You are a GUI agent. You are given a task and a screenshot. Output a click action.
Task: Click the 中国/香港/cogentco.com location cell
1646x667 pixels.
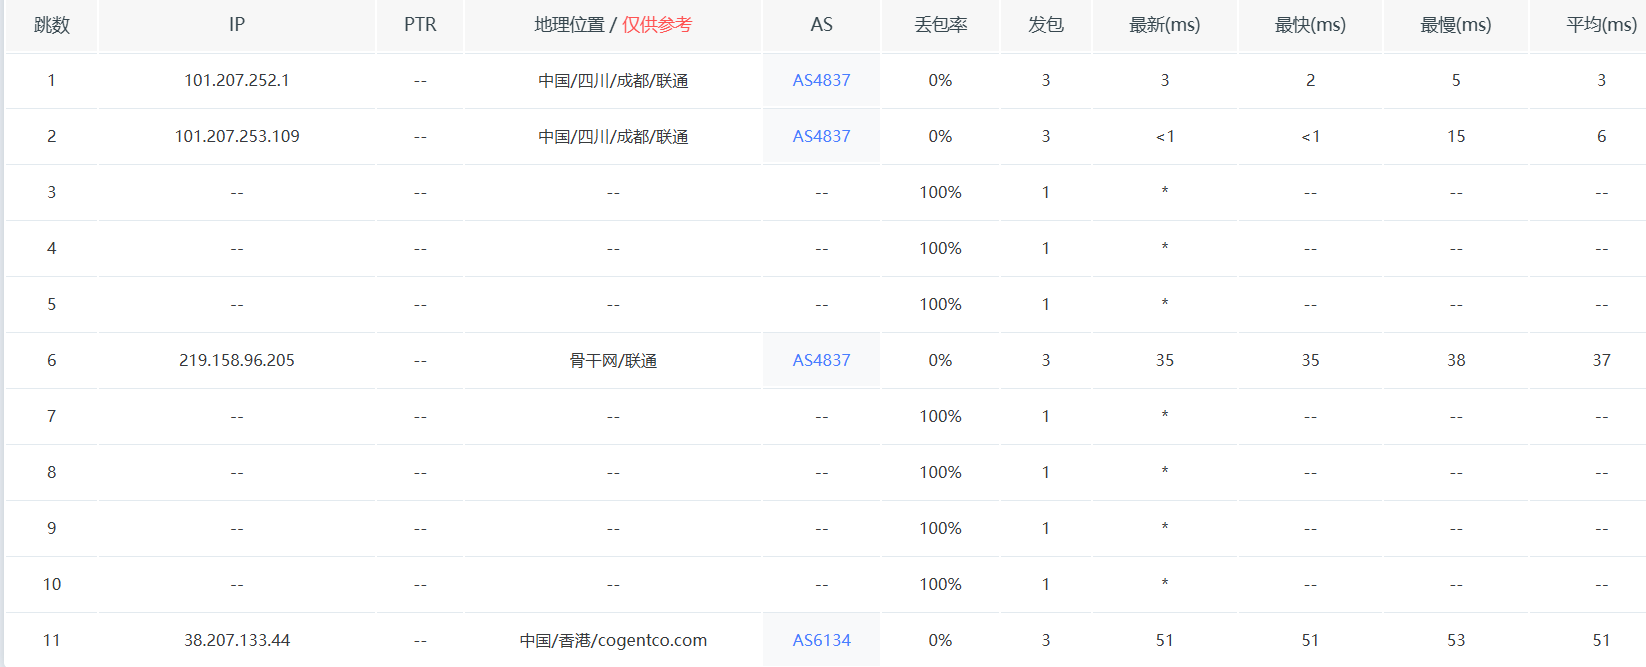coord(613,640)
